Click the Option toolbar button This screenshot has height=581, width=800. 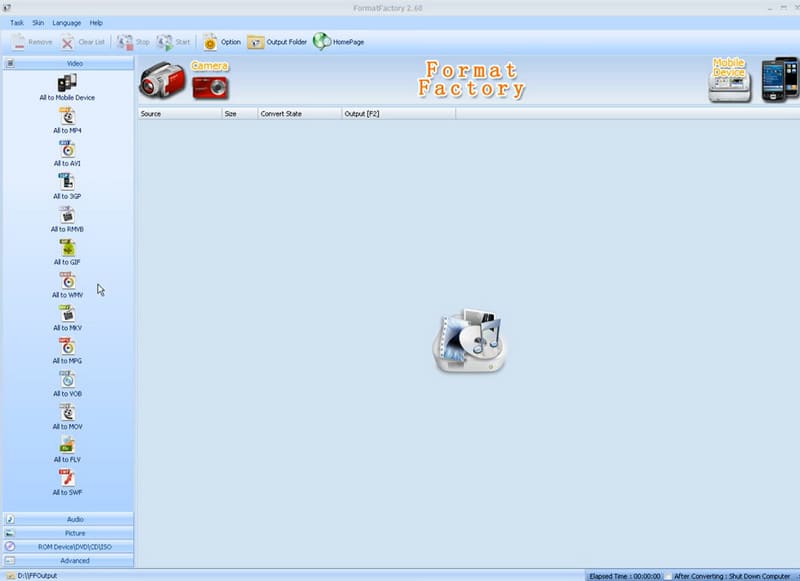(221, 42)
